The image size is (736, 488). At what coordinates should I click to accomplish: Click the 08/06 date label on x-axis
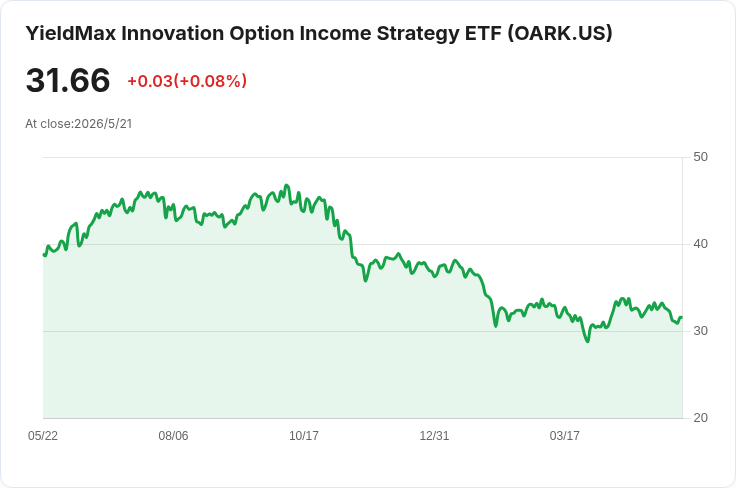[x=173, y=435]
